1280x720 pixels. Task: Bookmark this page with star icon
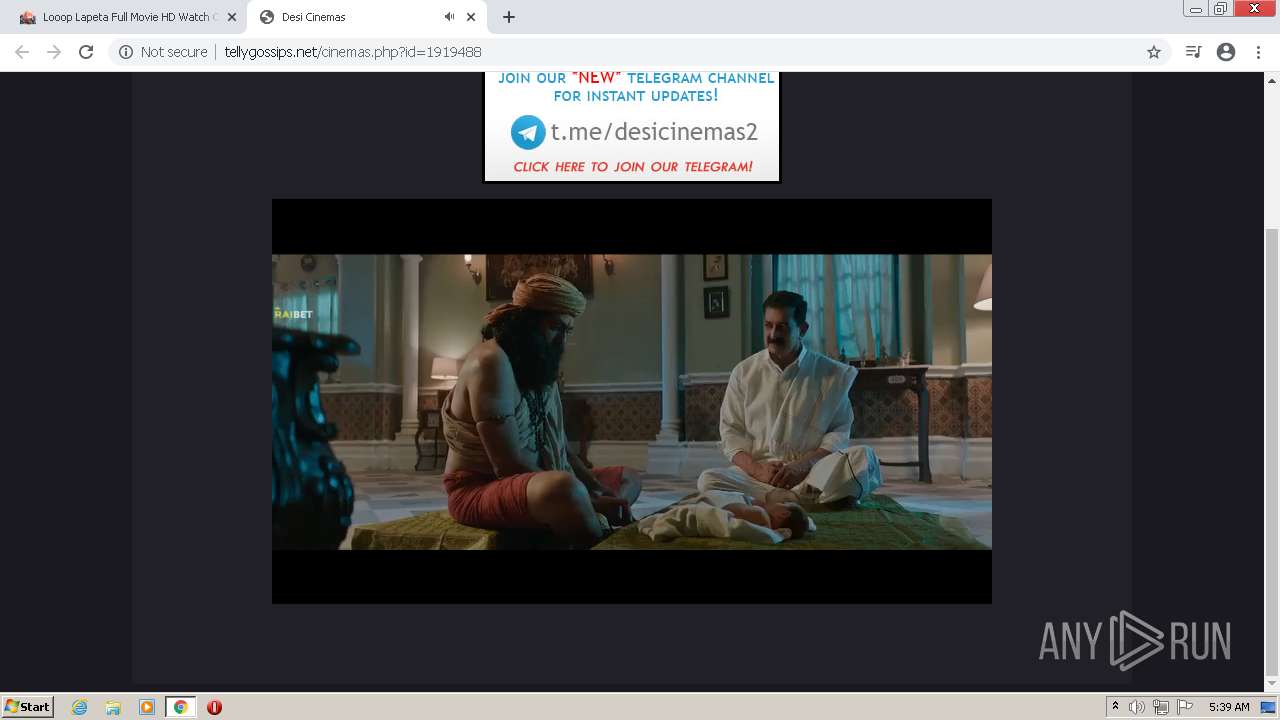[1154, 52]
